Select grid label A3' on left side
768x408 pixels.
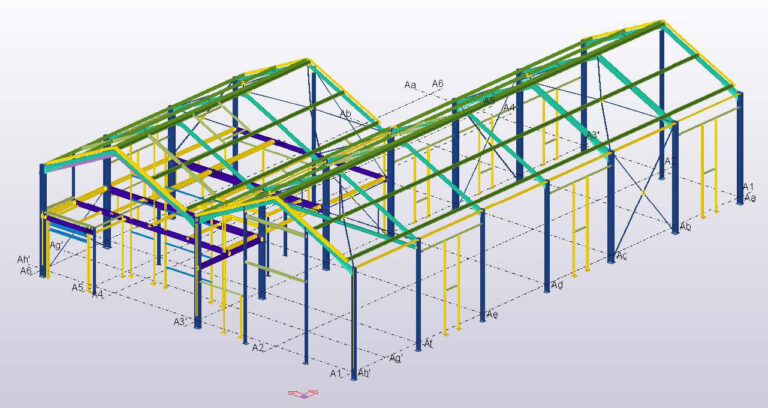pyautogui.click(x=181, y=321)
